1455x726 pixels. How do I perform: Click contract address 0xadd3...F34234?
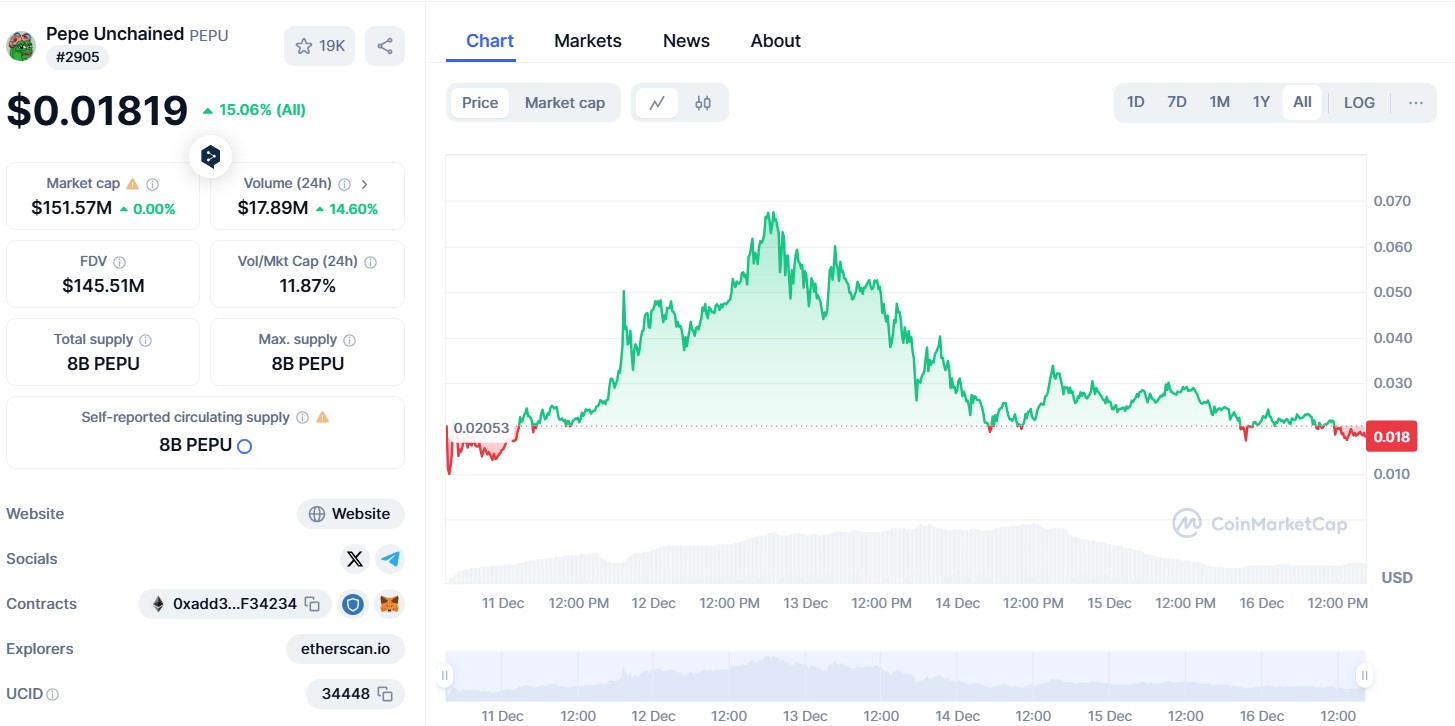(235, 604)
